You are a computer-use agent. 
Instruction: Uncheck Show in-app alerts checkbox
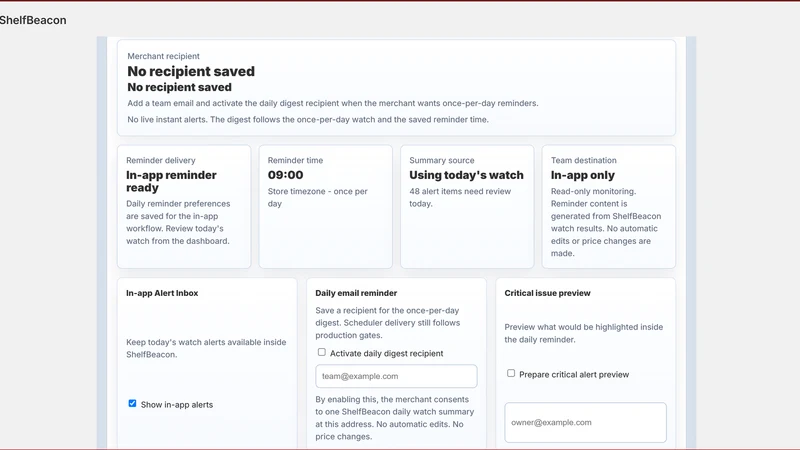[132, 404]
